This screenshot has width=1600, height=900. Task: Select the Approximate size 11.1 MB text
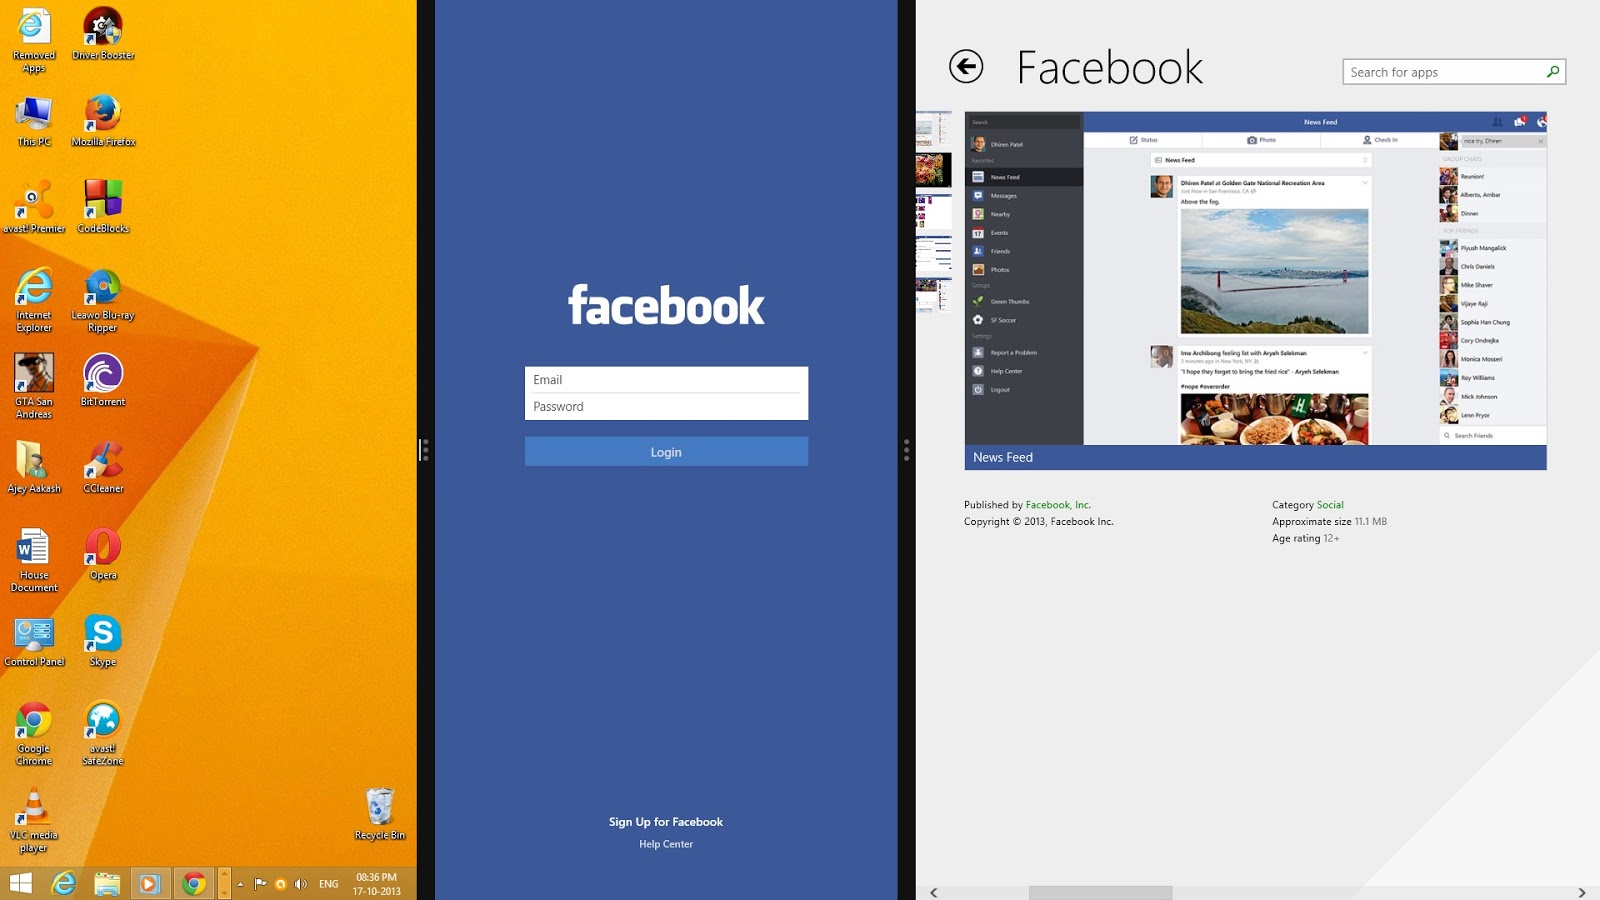pyautogui.click(x=1329, y=522)
